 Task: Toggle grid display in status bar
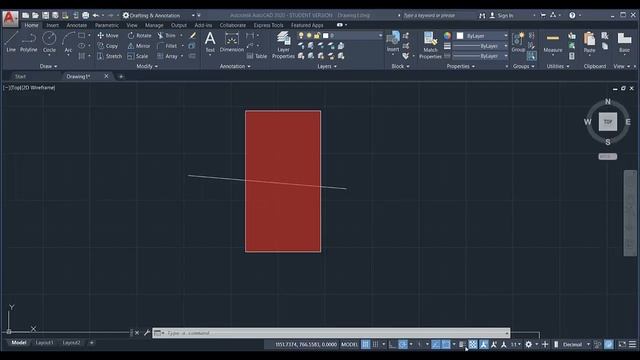click(x=365, y=344)
